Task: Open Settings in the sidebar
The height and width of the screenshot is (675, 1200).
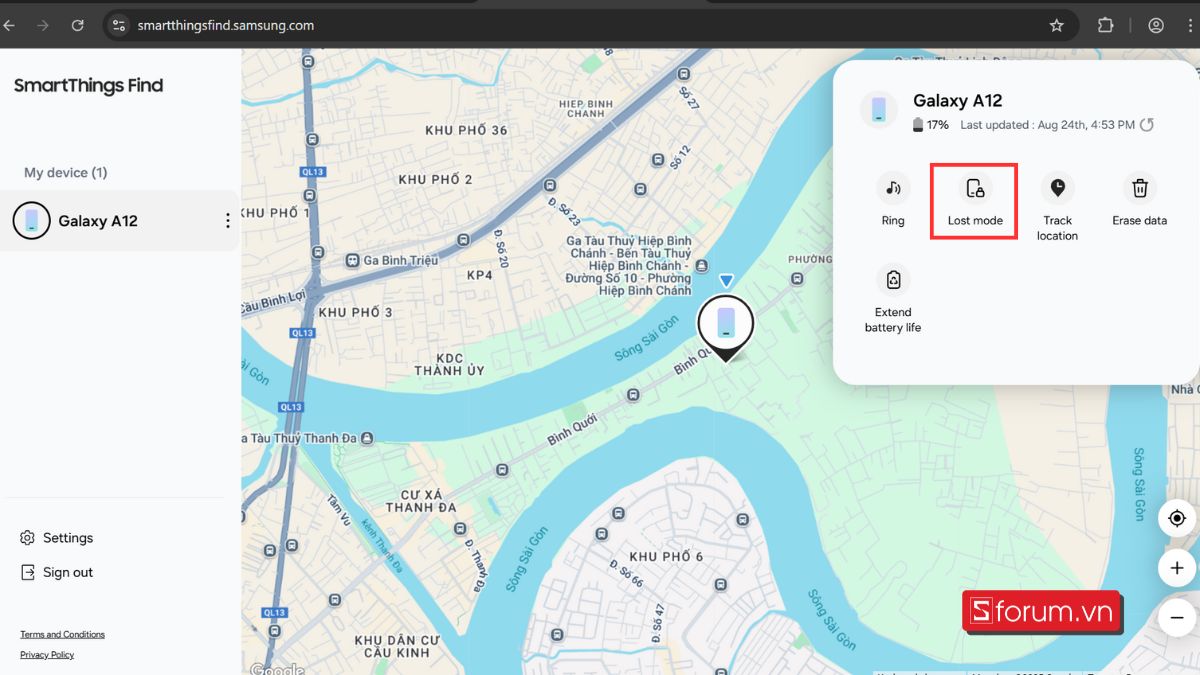Action: click(57, 538)
